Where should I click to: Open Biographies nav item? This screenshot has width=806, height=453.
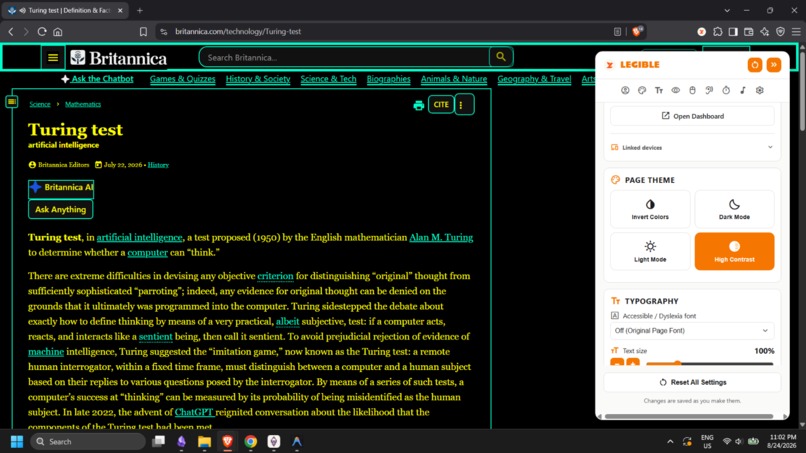(x=389, y=79)
